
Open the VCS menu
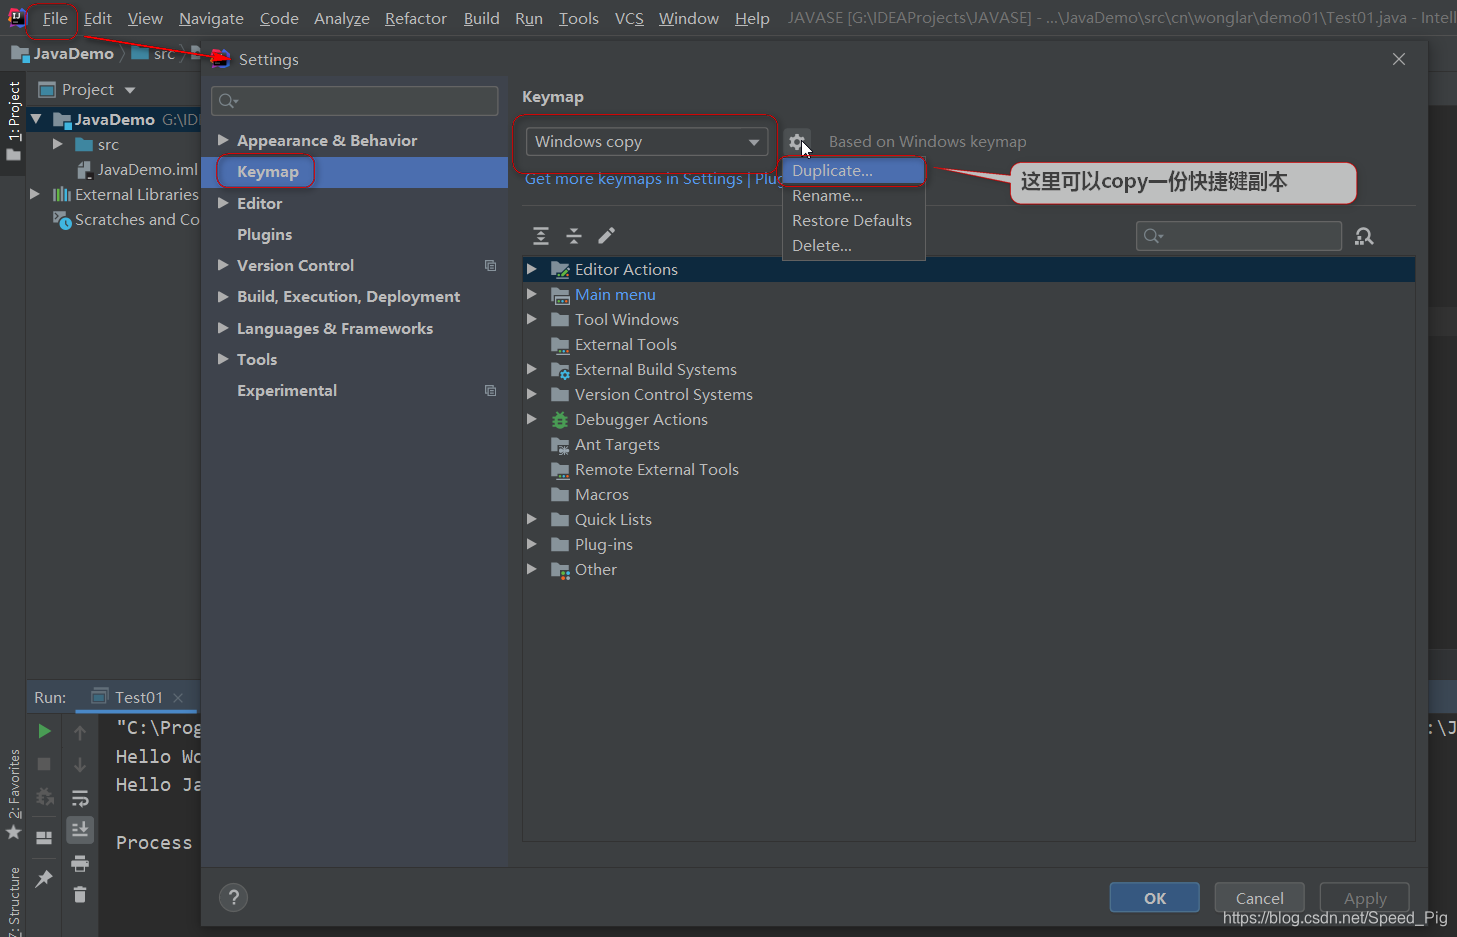click(629, 18)
